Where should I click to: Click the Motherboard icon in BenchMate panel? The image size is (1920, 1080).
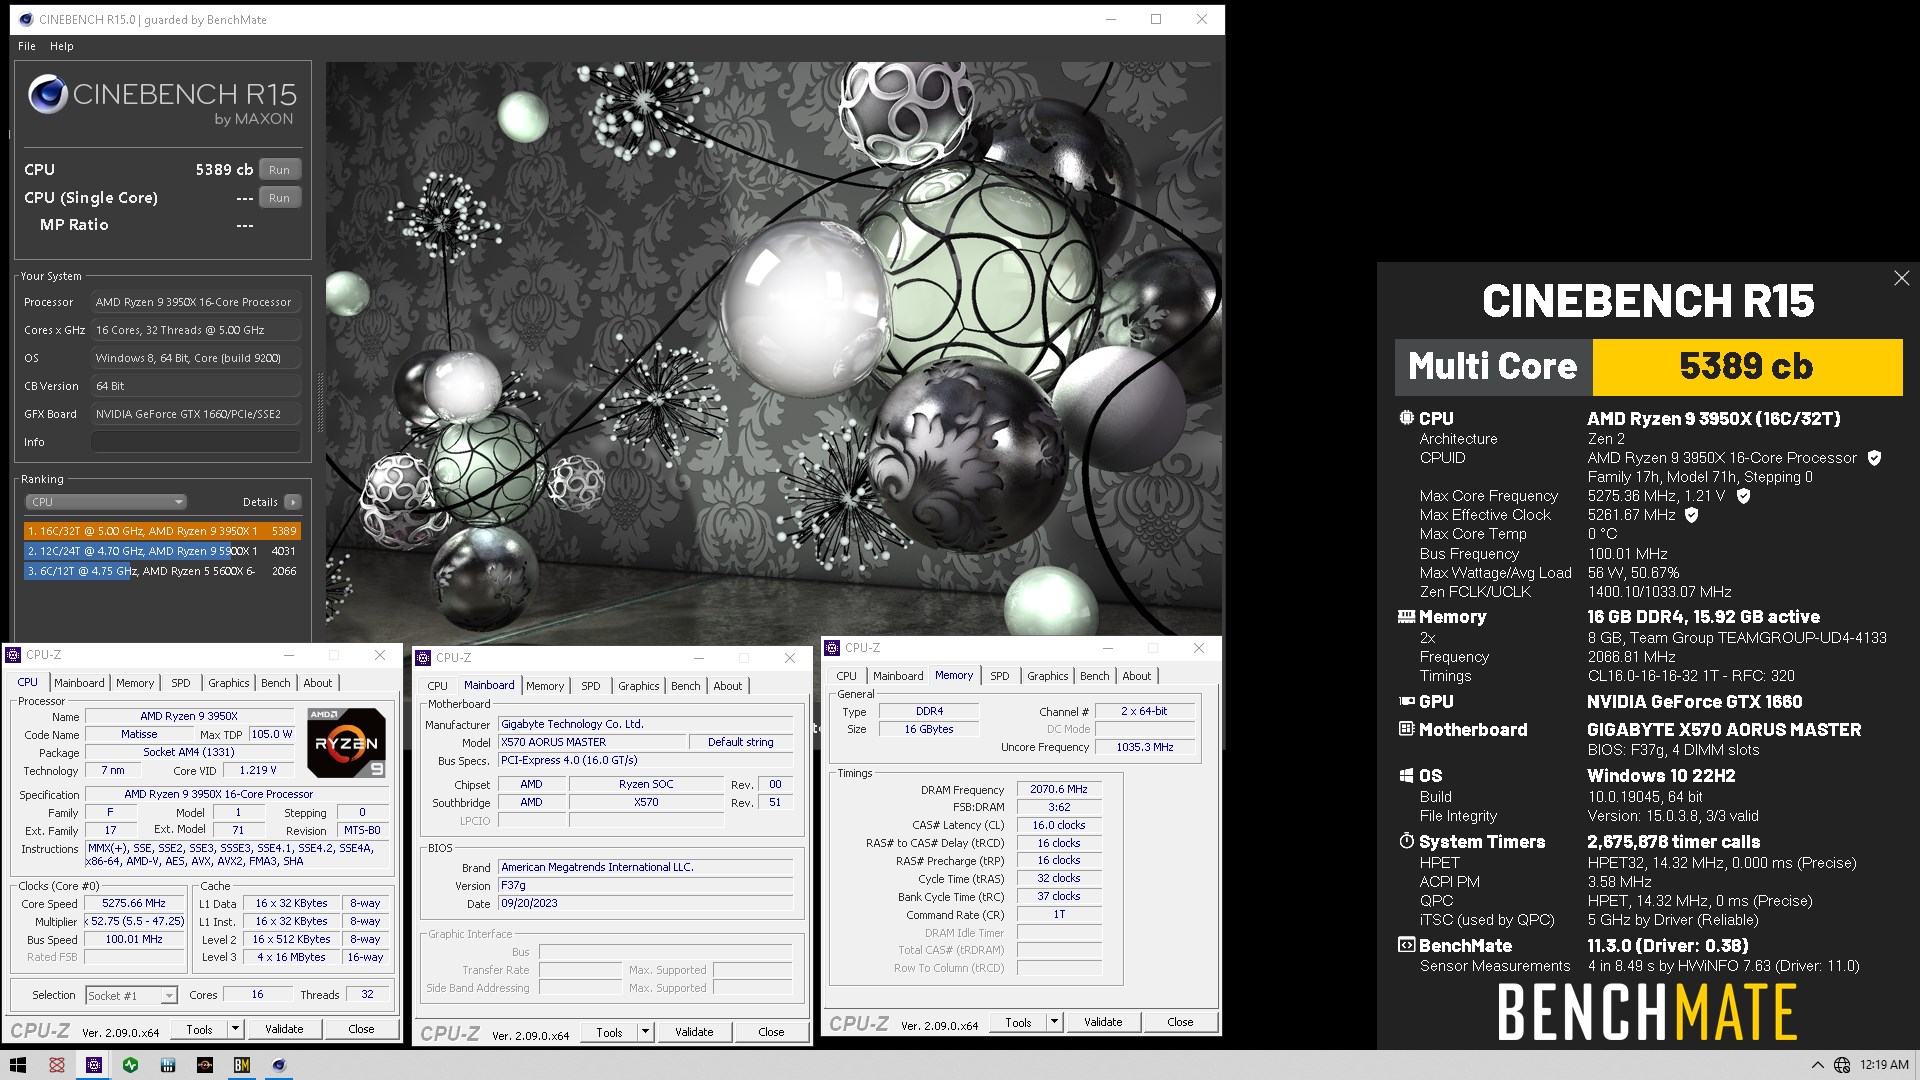coord(1406,729)
